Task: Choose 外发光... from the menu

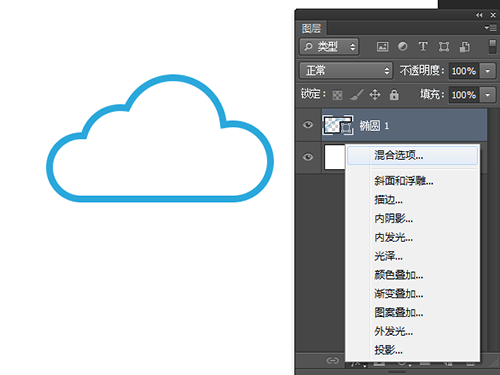Action: [413, 331]
